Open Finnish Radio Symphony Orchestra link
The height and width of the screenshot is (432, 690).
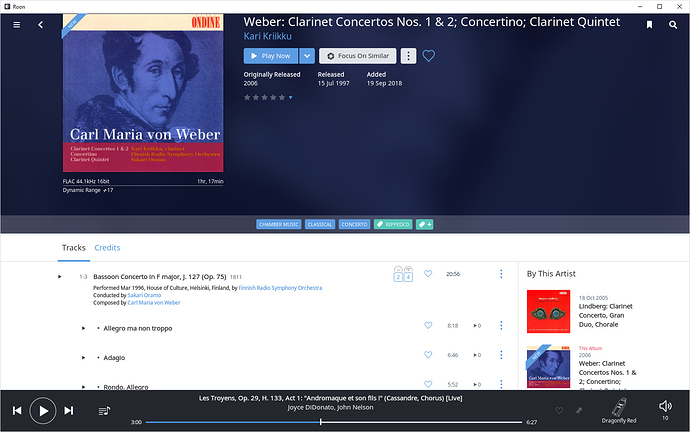click(x=280, y=288)
